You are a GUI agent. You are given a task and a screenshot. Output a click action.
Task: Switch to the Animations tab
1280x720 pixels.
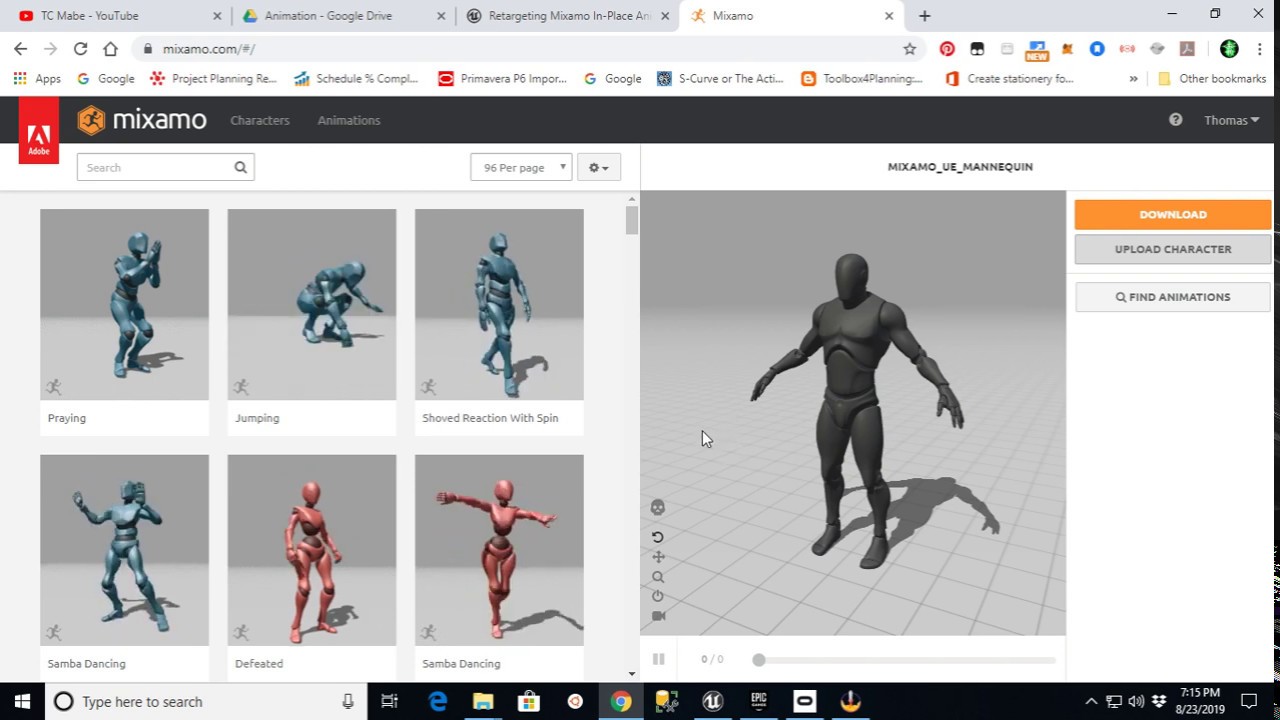[x=348, y=120]
